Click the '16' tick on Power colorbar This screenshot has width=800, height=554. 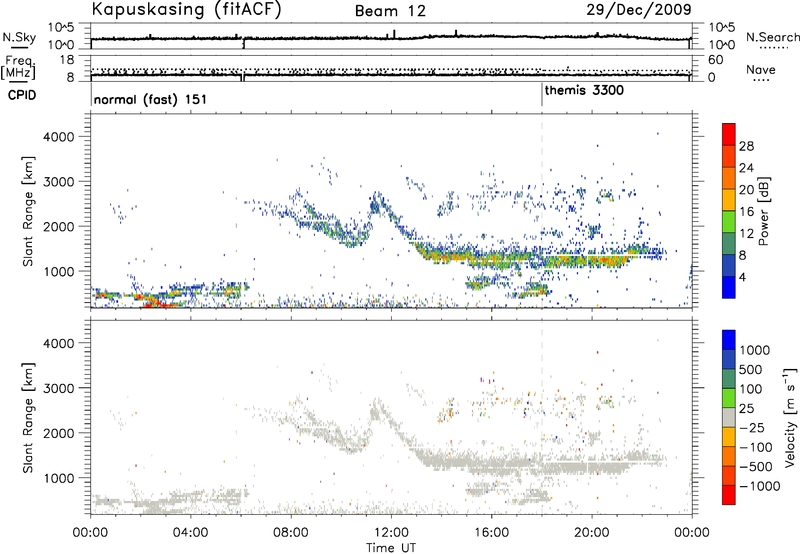(x=746, y=212)
